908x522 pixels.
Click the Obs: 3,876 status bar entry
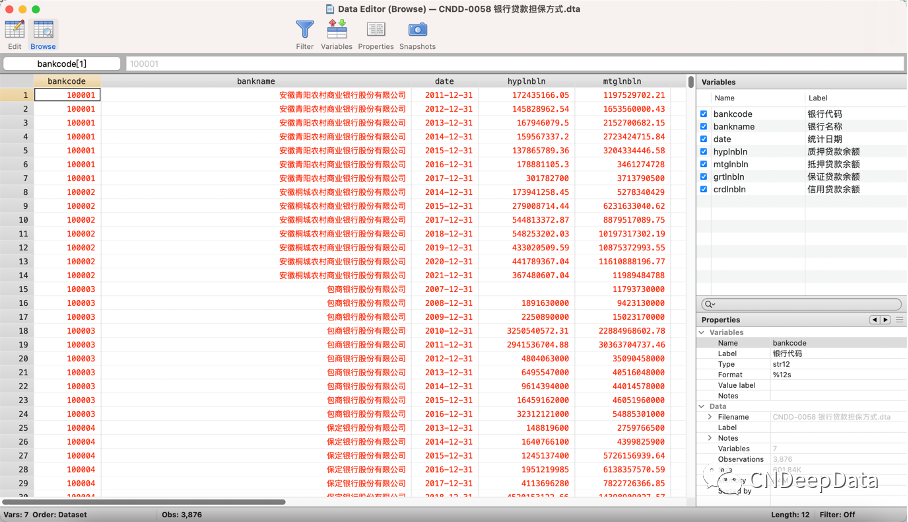(x=182, y=514)
